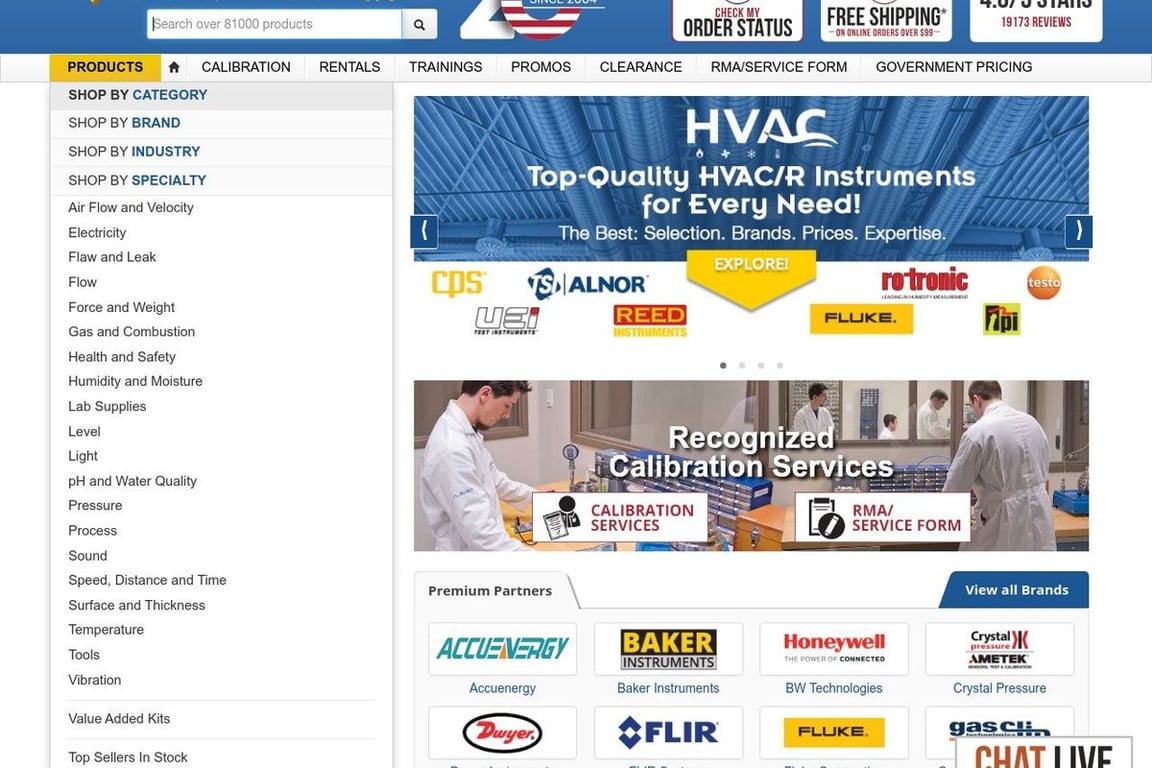Viewport: 1152px width, 768px height.
Task: Open Surface and Thickness category
Action: pos(137,606)
